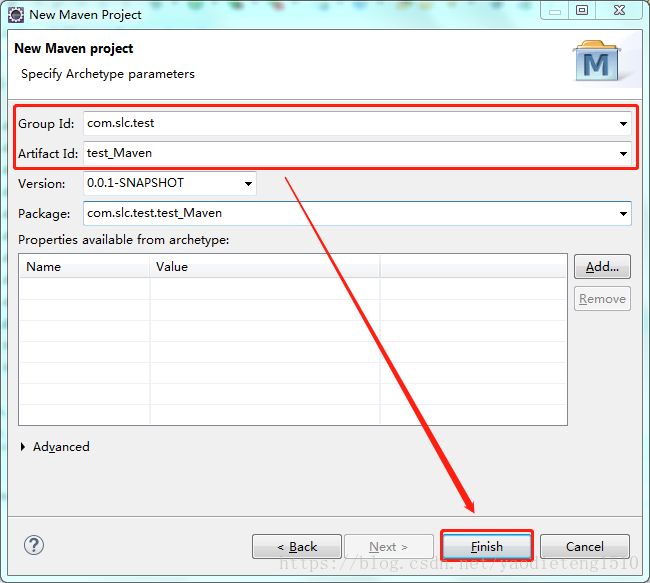This screenshot has height=583, width=650.
Task: Minimize the New Maven Project window
Action: click(x=555, y=10)
